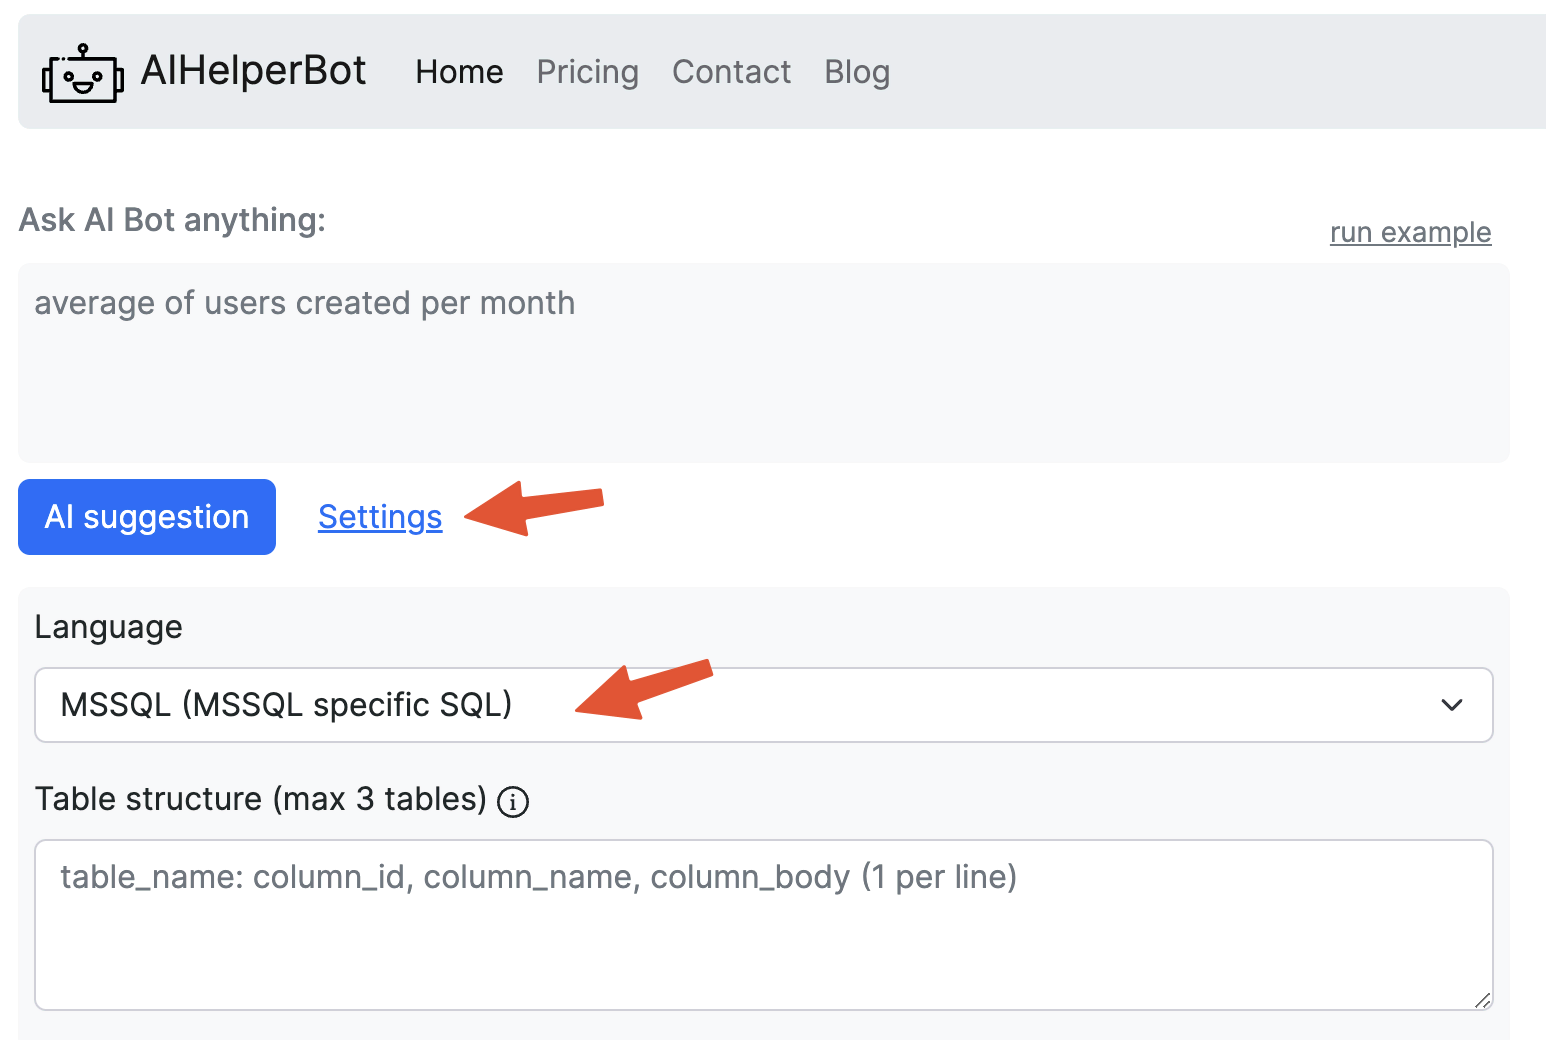Open the Home nav item

click(459, 72)
